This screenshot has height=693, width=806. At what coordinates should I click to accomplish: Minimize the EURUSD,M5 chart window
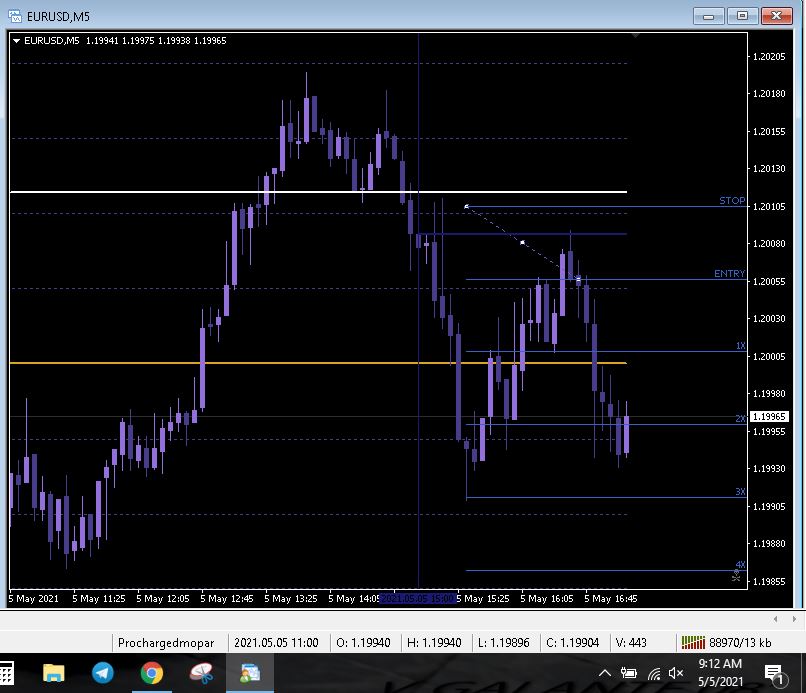[x=708, y=16]
